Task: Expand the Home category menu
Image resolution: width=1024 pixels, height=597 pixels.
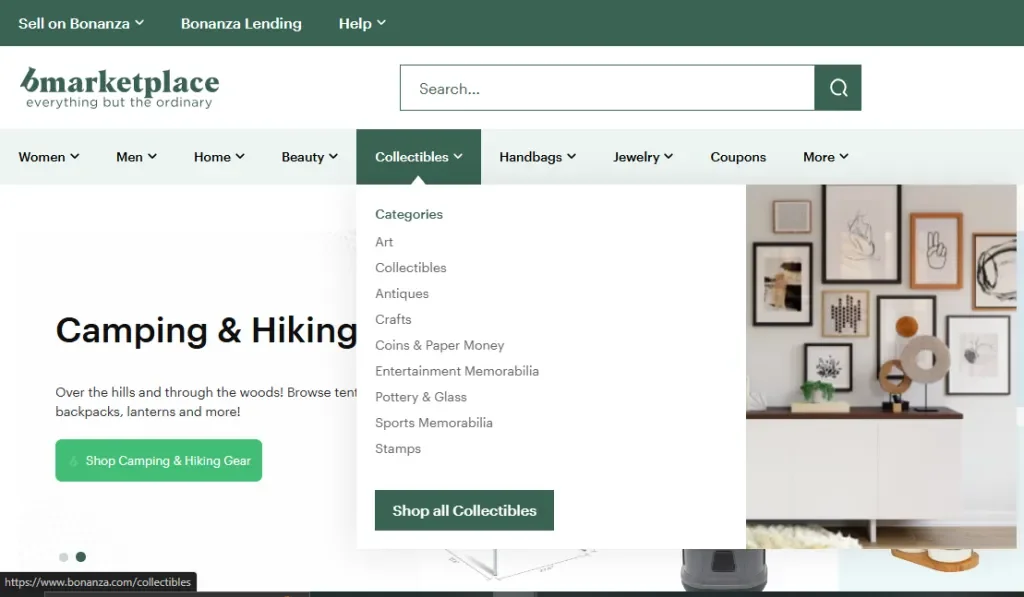Action: 219,157
